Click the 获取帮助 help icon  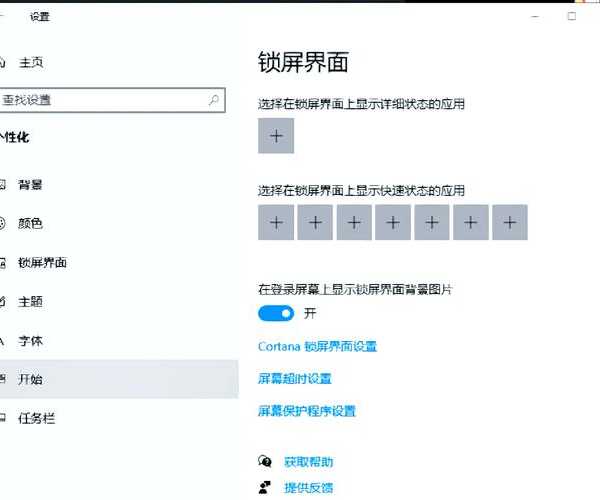[265, 461]
